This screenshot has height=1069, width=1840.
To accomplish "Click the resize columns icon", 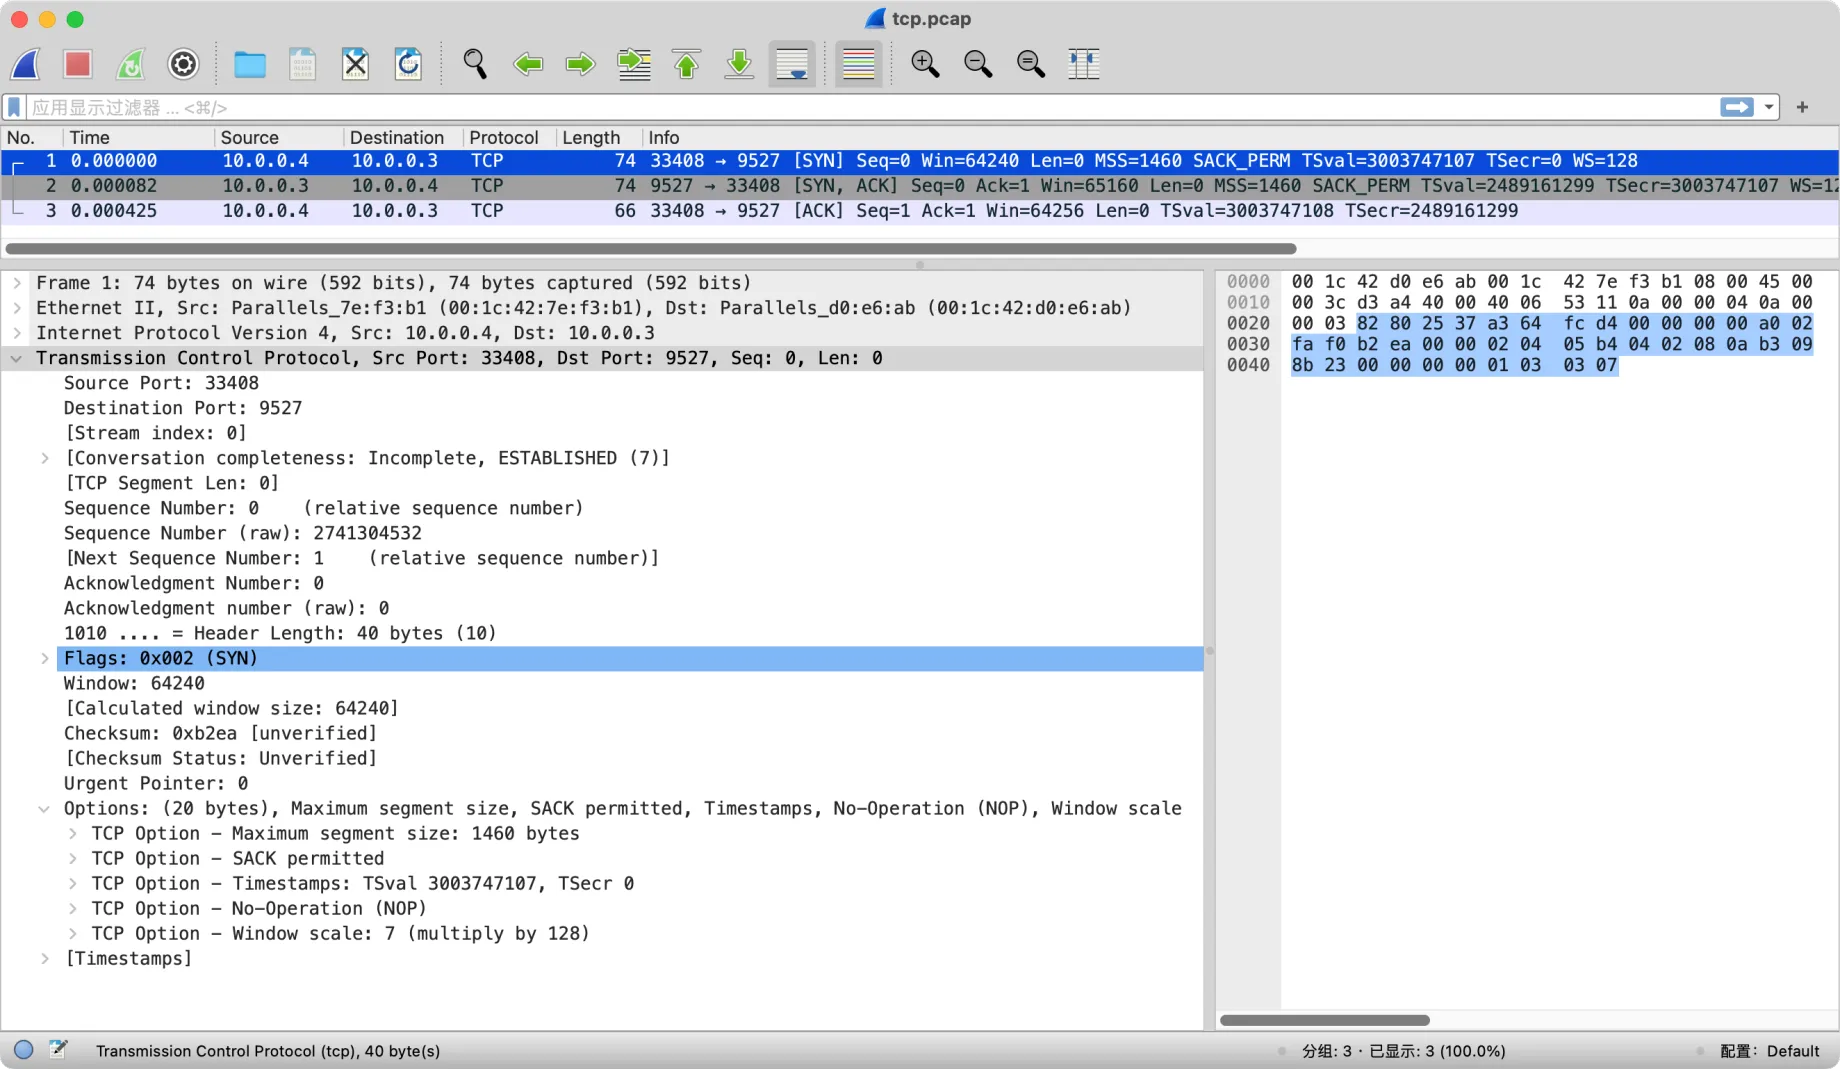I will pyautogui.click(x=1083, y=65).
